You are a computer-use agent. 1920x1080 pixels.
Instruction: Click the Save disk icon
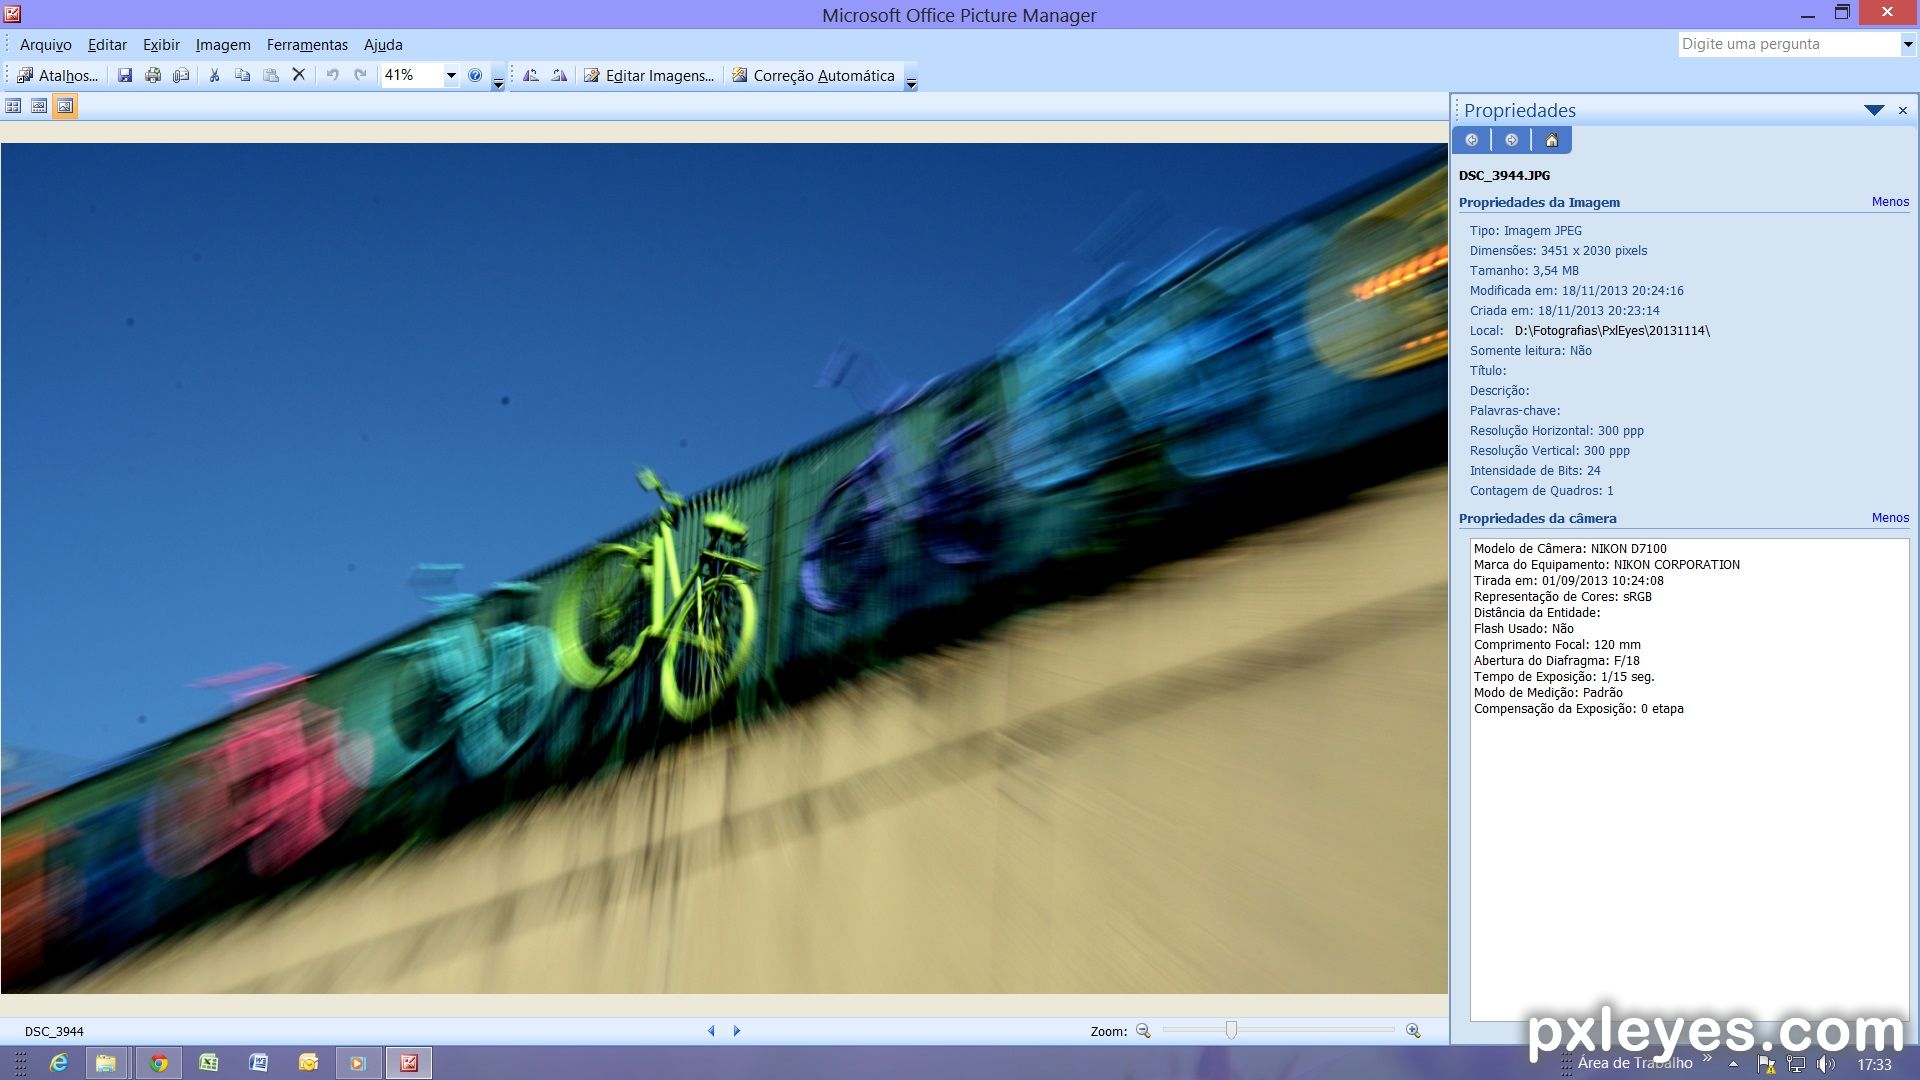[x=125, y=75]
